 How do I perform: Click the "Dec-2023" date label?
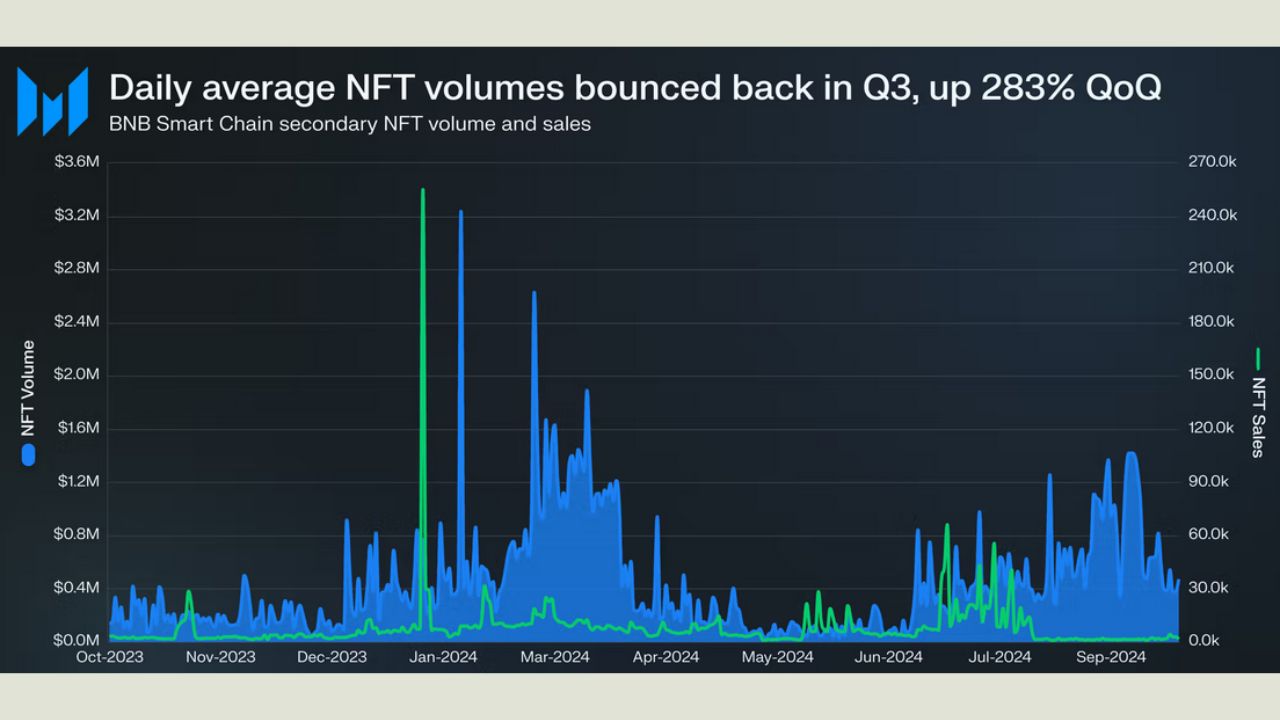tap(333, 658)
